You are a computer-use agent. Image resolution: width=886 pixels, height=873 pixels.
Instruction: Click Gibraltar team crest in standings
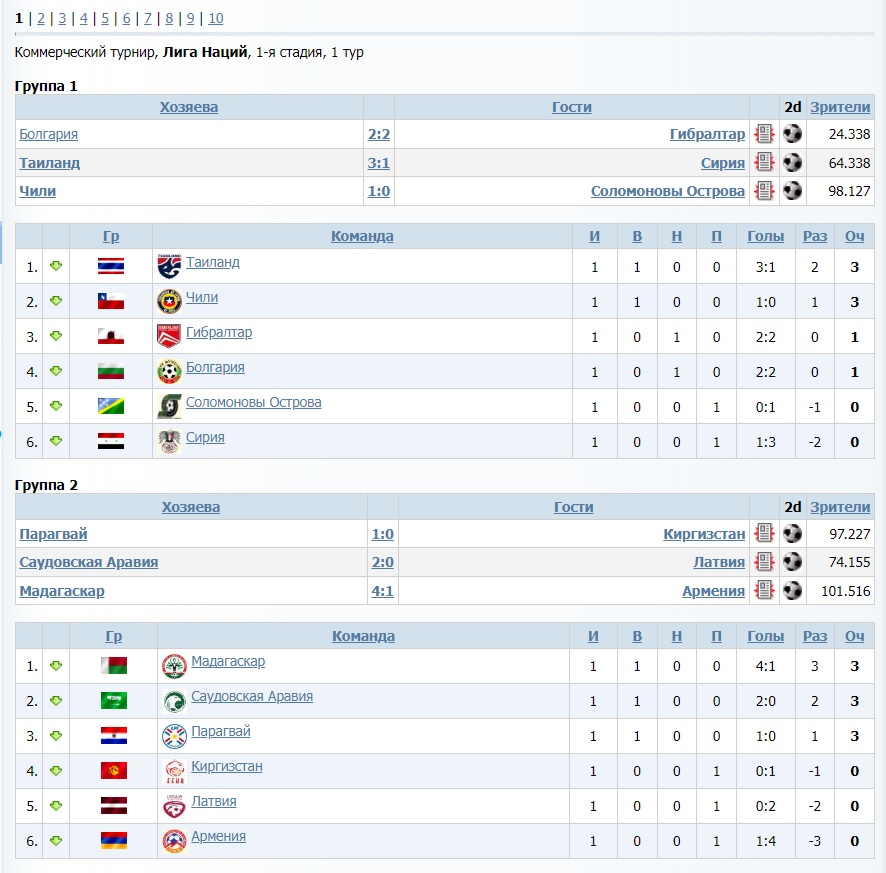[x=169, y=336]
